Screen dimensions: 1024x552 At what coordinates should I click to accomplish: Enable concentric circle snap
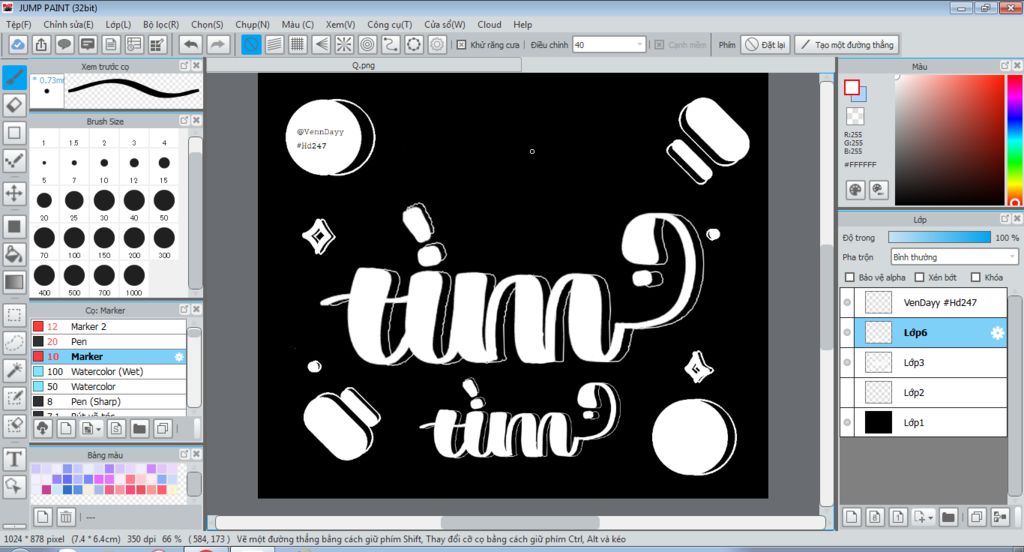(x=368, y=44)
